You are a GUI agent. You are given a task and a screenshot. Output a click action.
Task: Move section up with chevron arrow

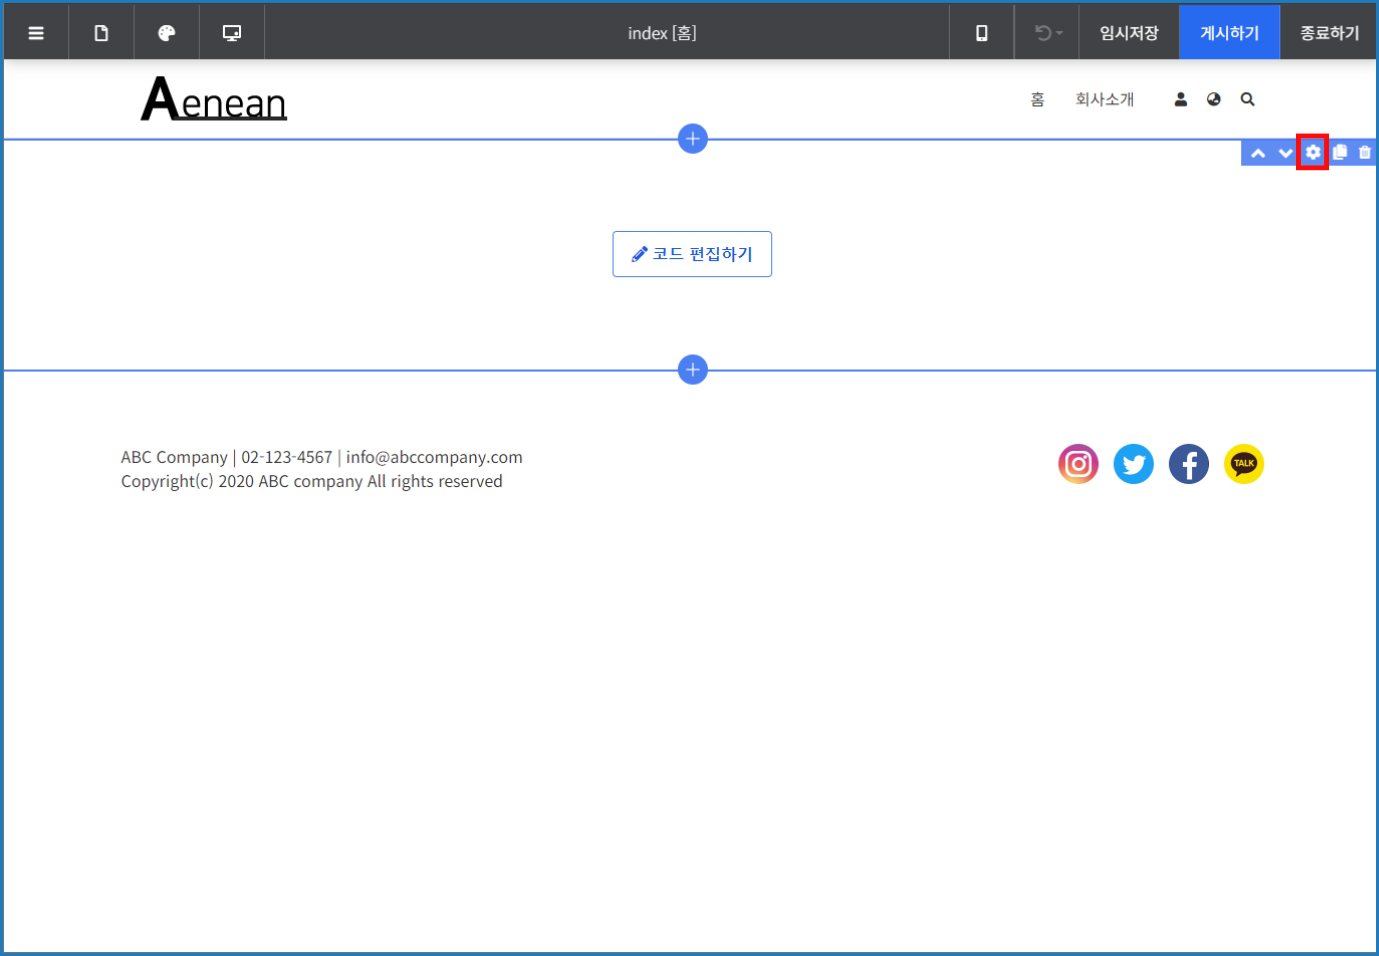pos(1258,153)
